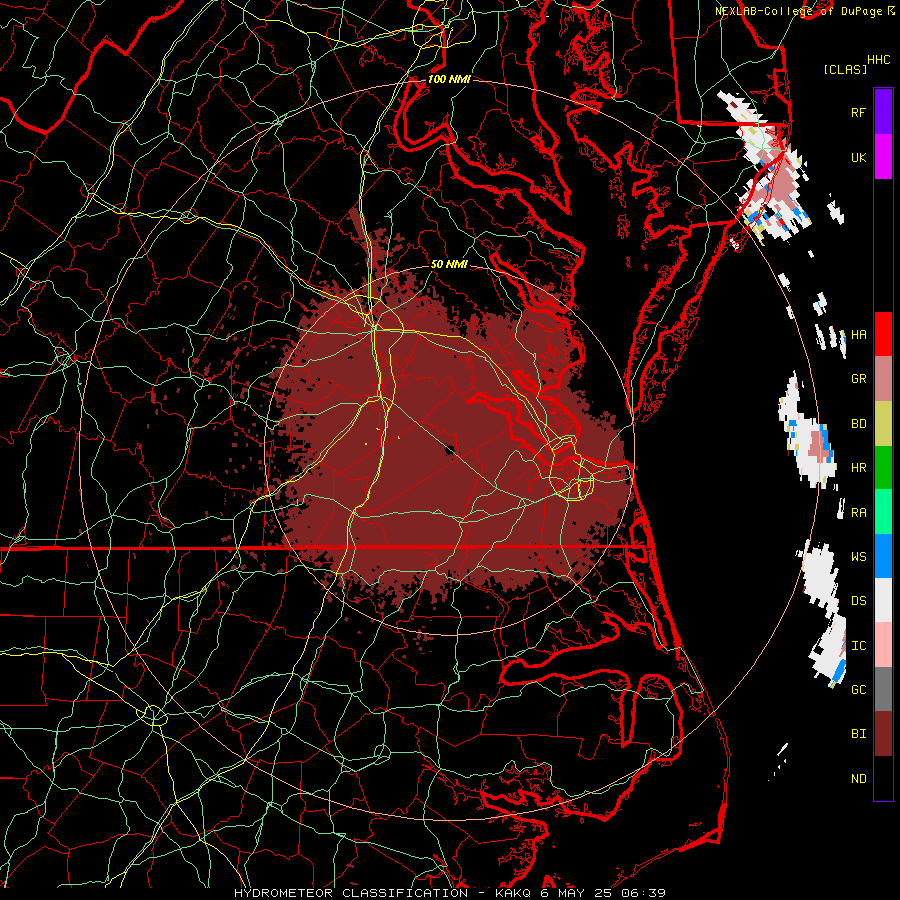Click the 'GR' legend label
Viewport: 900px width, 900px height.
click(858, 379)
